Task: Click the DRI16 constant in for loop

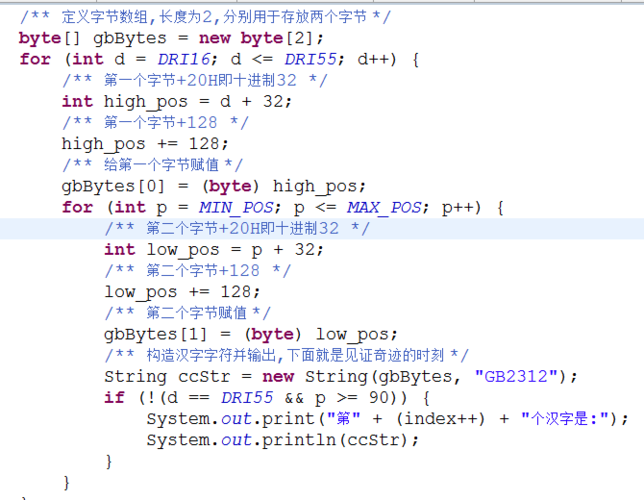Action: (184, 60)
